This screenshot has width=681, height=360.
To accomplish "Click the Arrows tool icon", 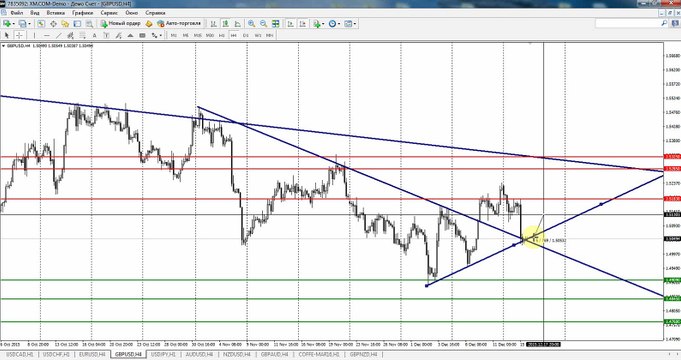I will point(154,35).
